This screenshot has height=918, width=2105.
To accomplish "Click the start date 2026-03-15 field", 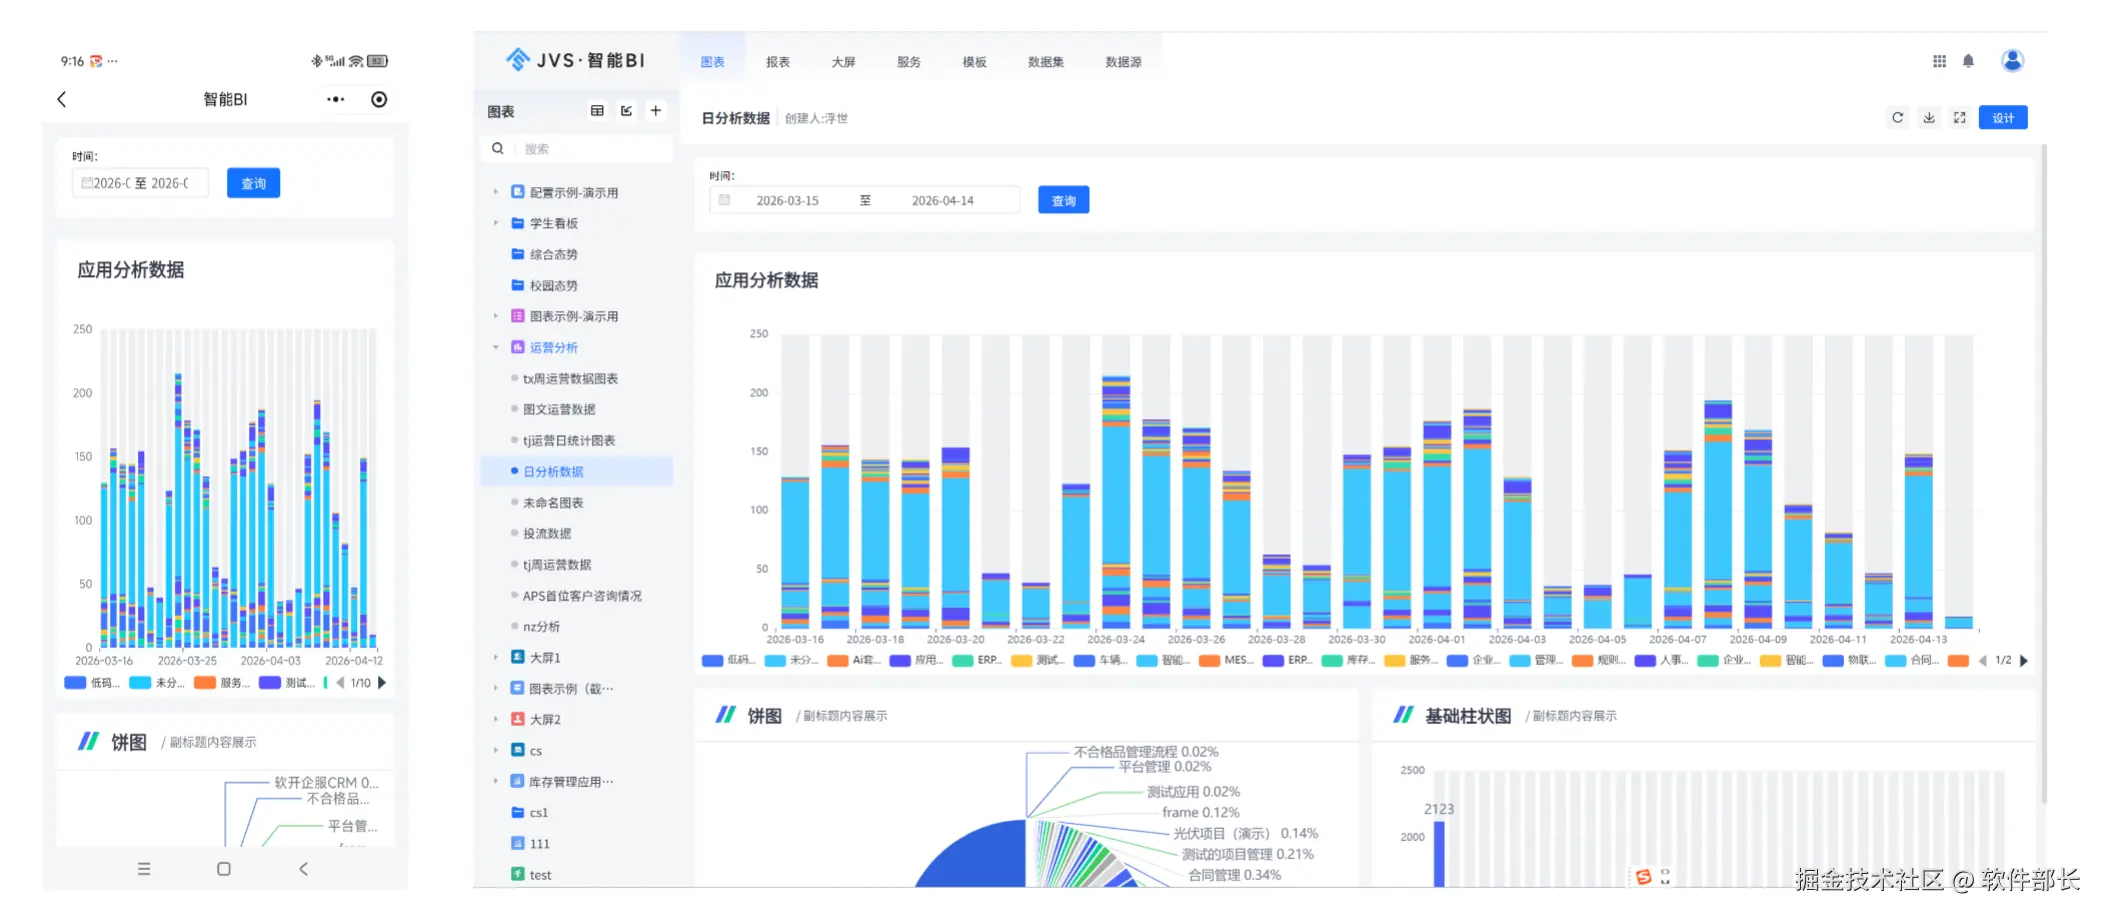I will (x=788, y=201).
